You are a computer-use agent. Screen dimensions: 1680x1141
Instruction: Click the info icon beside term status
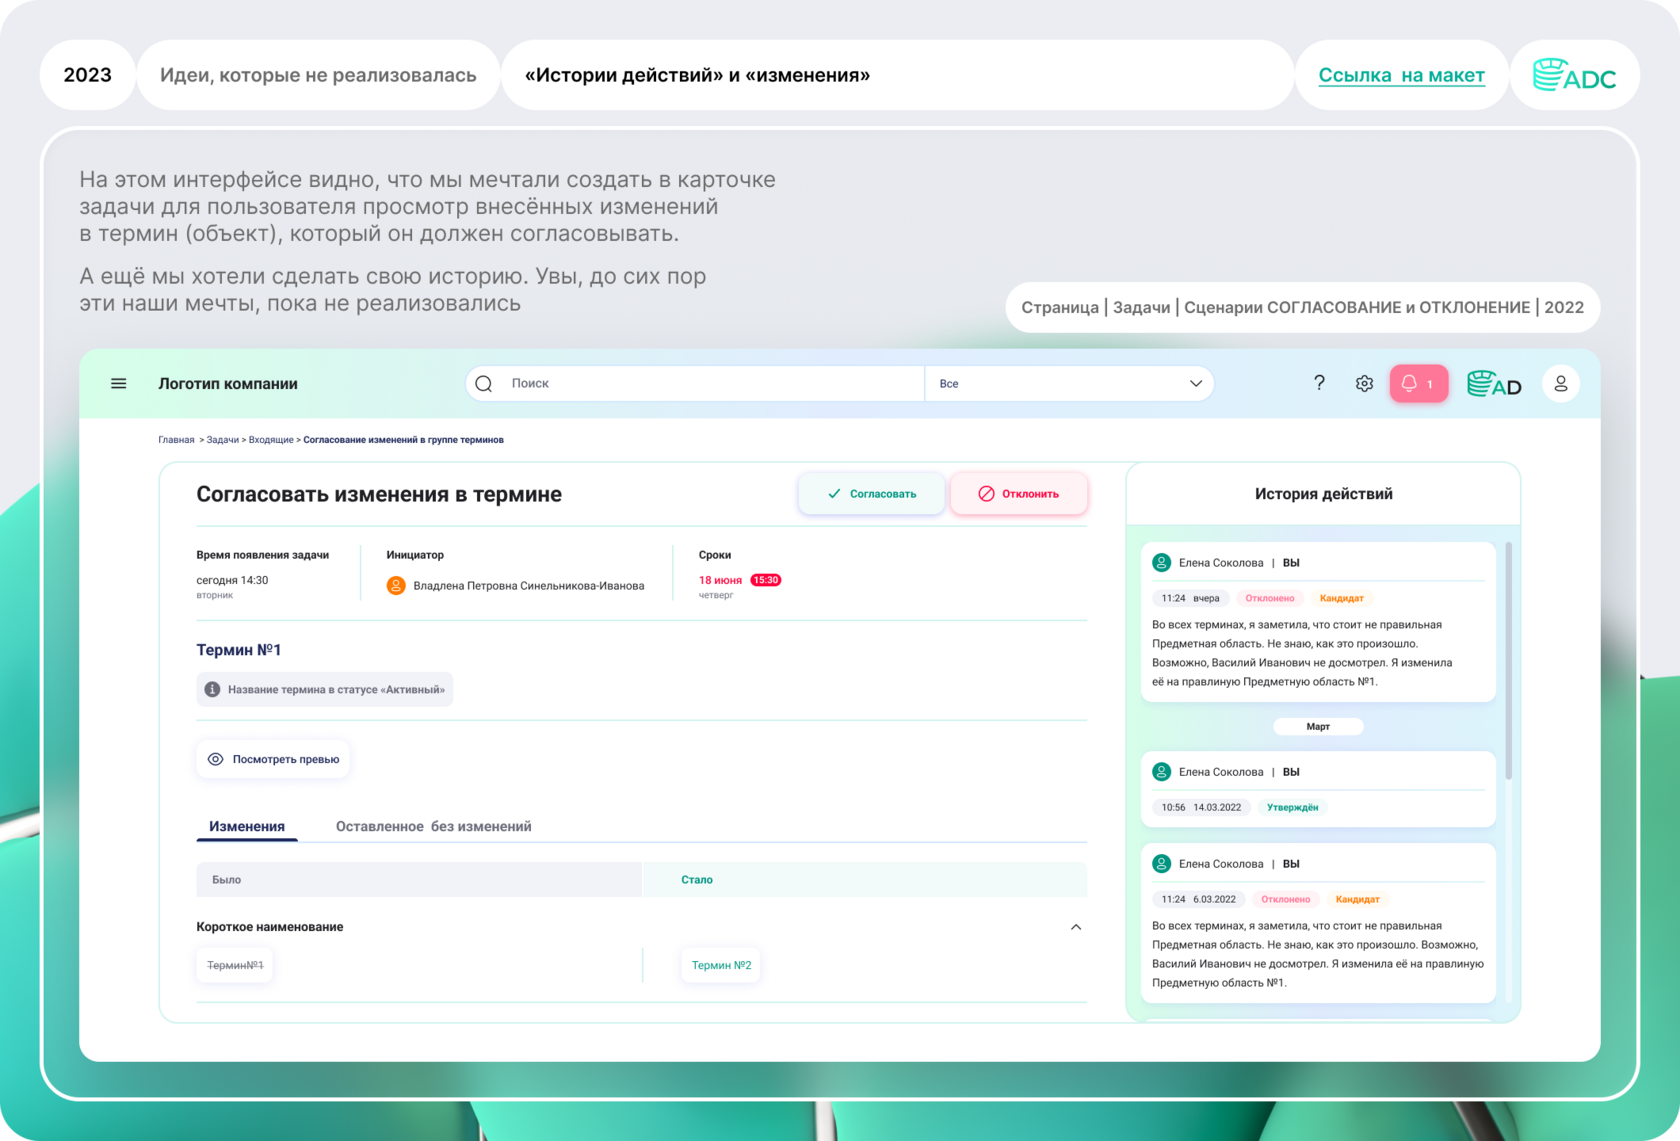(212, 690)
